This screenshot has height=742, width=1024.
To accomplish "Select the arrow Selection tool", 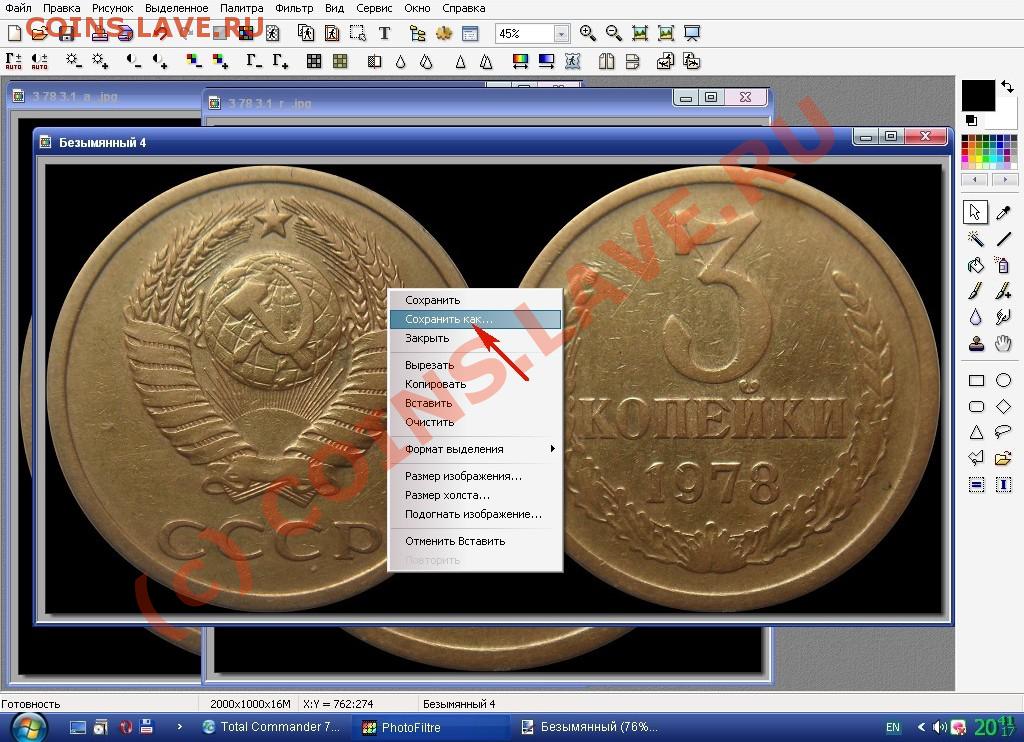I will [x=976, y=212].
